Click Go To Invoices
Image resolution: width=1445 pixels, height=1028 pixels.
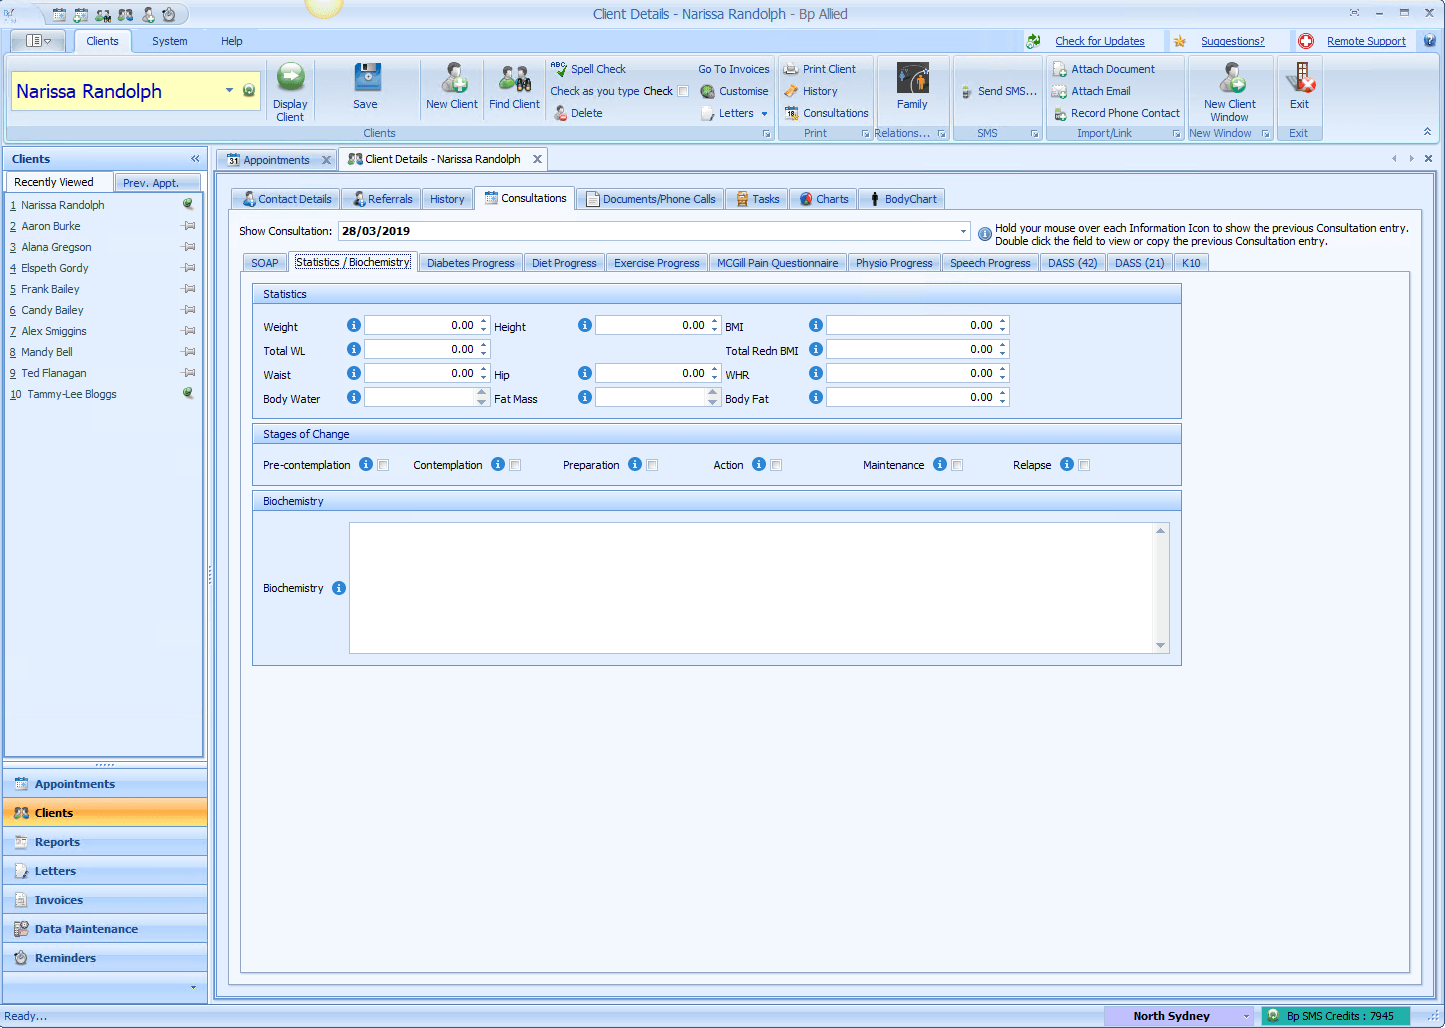734,69
